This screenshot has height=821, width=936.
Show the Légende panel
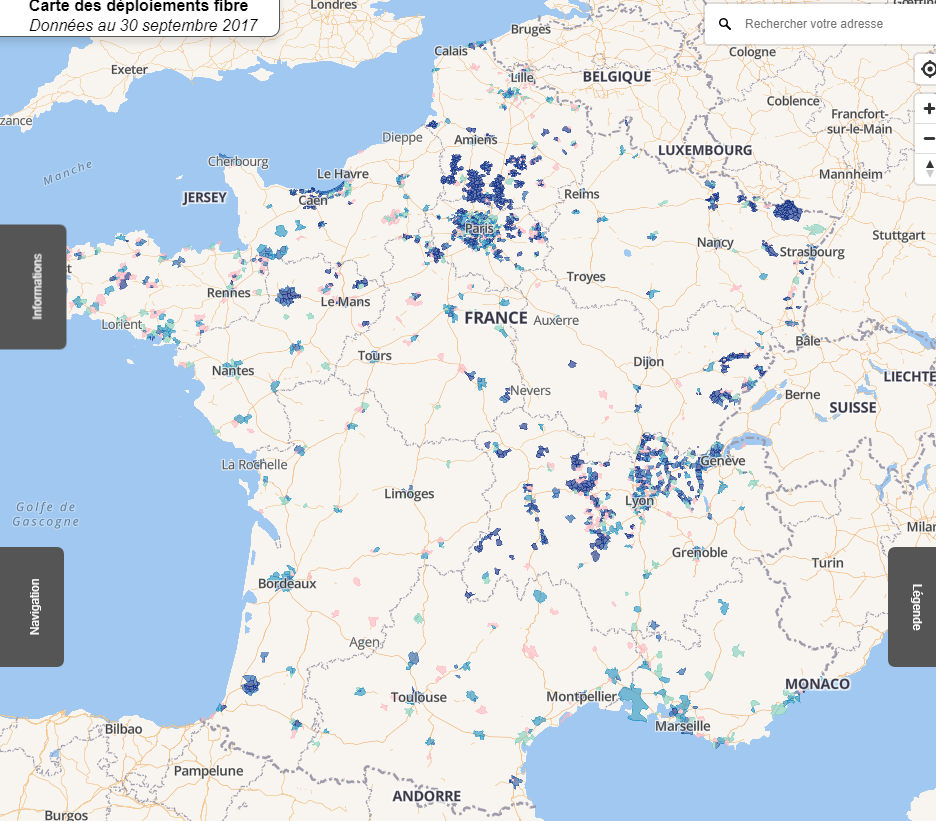pyautogui.click(x=914, y=606)
